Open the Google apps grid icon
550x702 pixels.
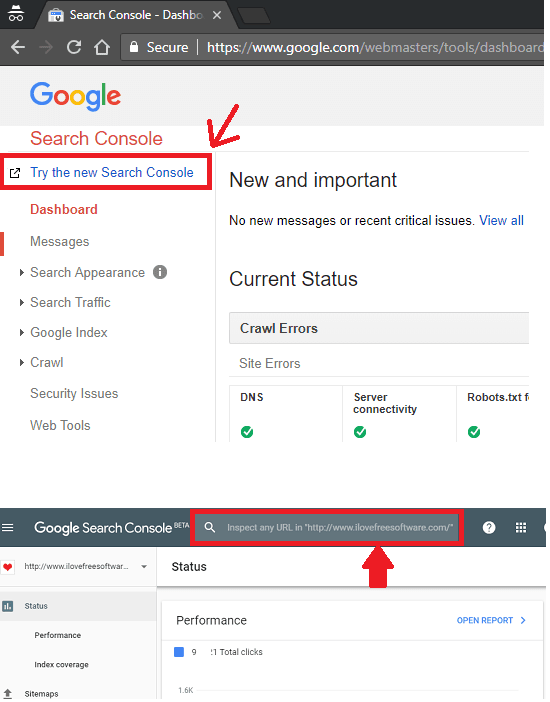[x=521, y=527]
